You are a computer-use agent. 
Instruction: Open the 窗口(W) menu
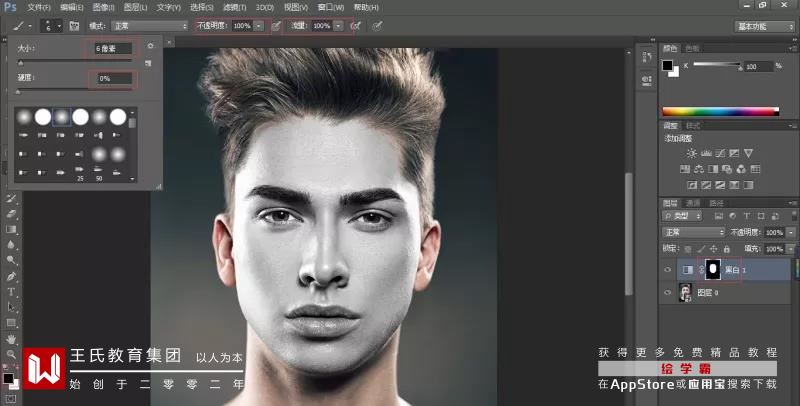[x=331, y=8]
